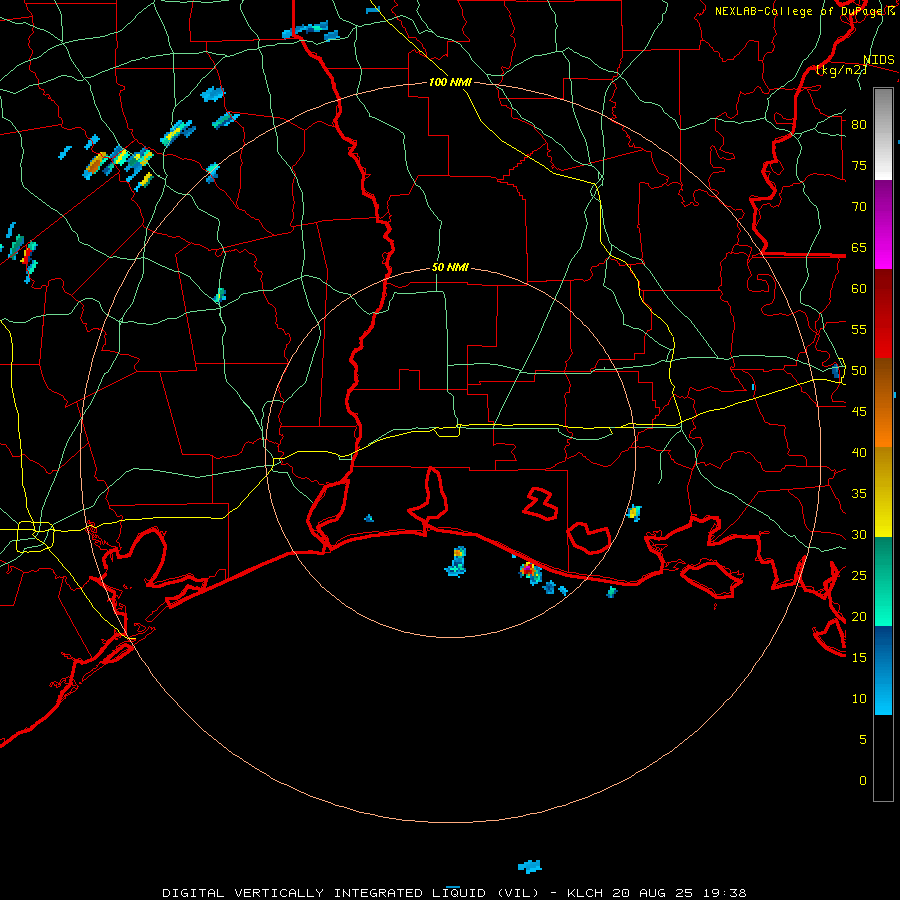Viewport: 900px width, 900px height.
Task: Click the DIGITAL VERTICALLY INTEGRATED LIQUID title text
Action: click(x=324, y=893)
